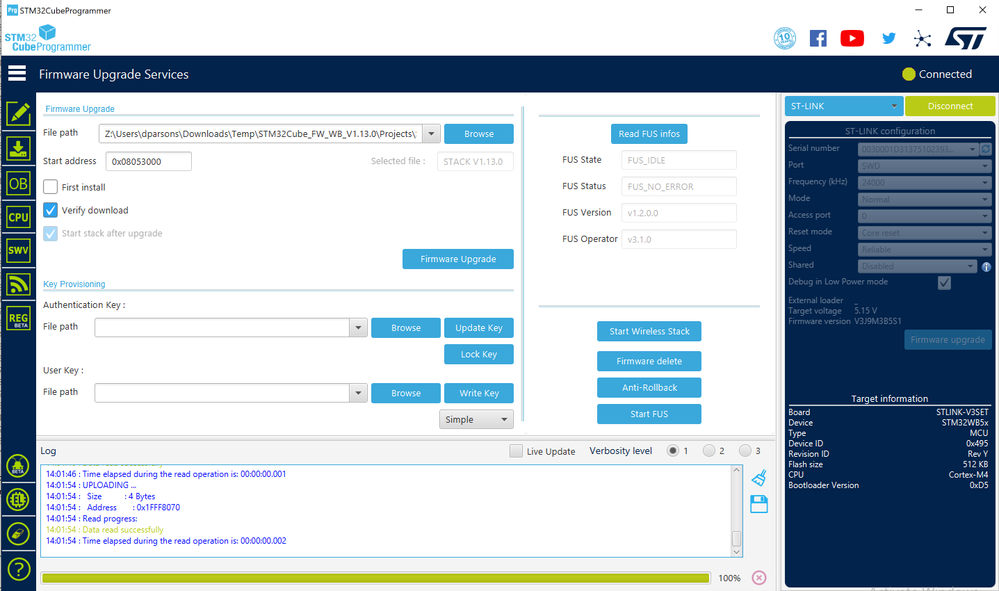Click the Write Key button
The width and height of the screenshot is (999, 591).
coord(478,393)
